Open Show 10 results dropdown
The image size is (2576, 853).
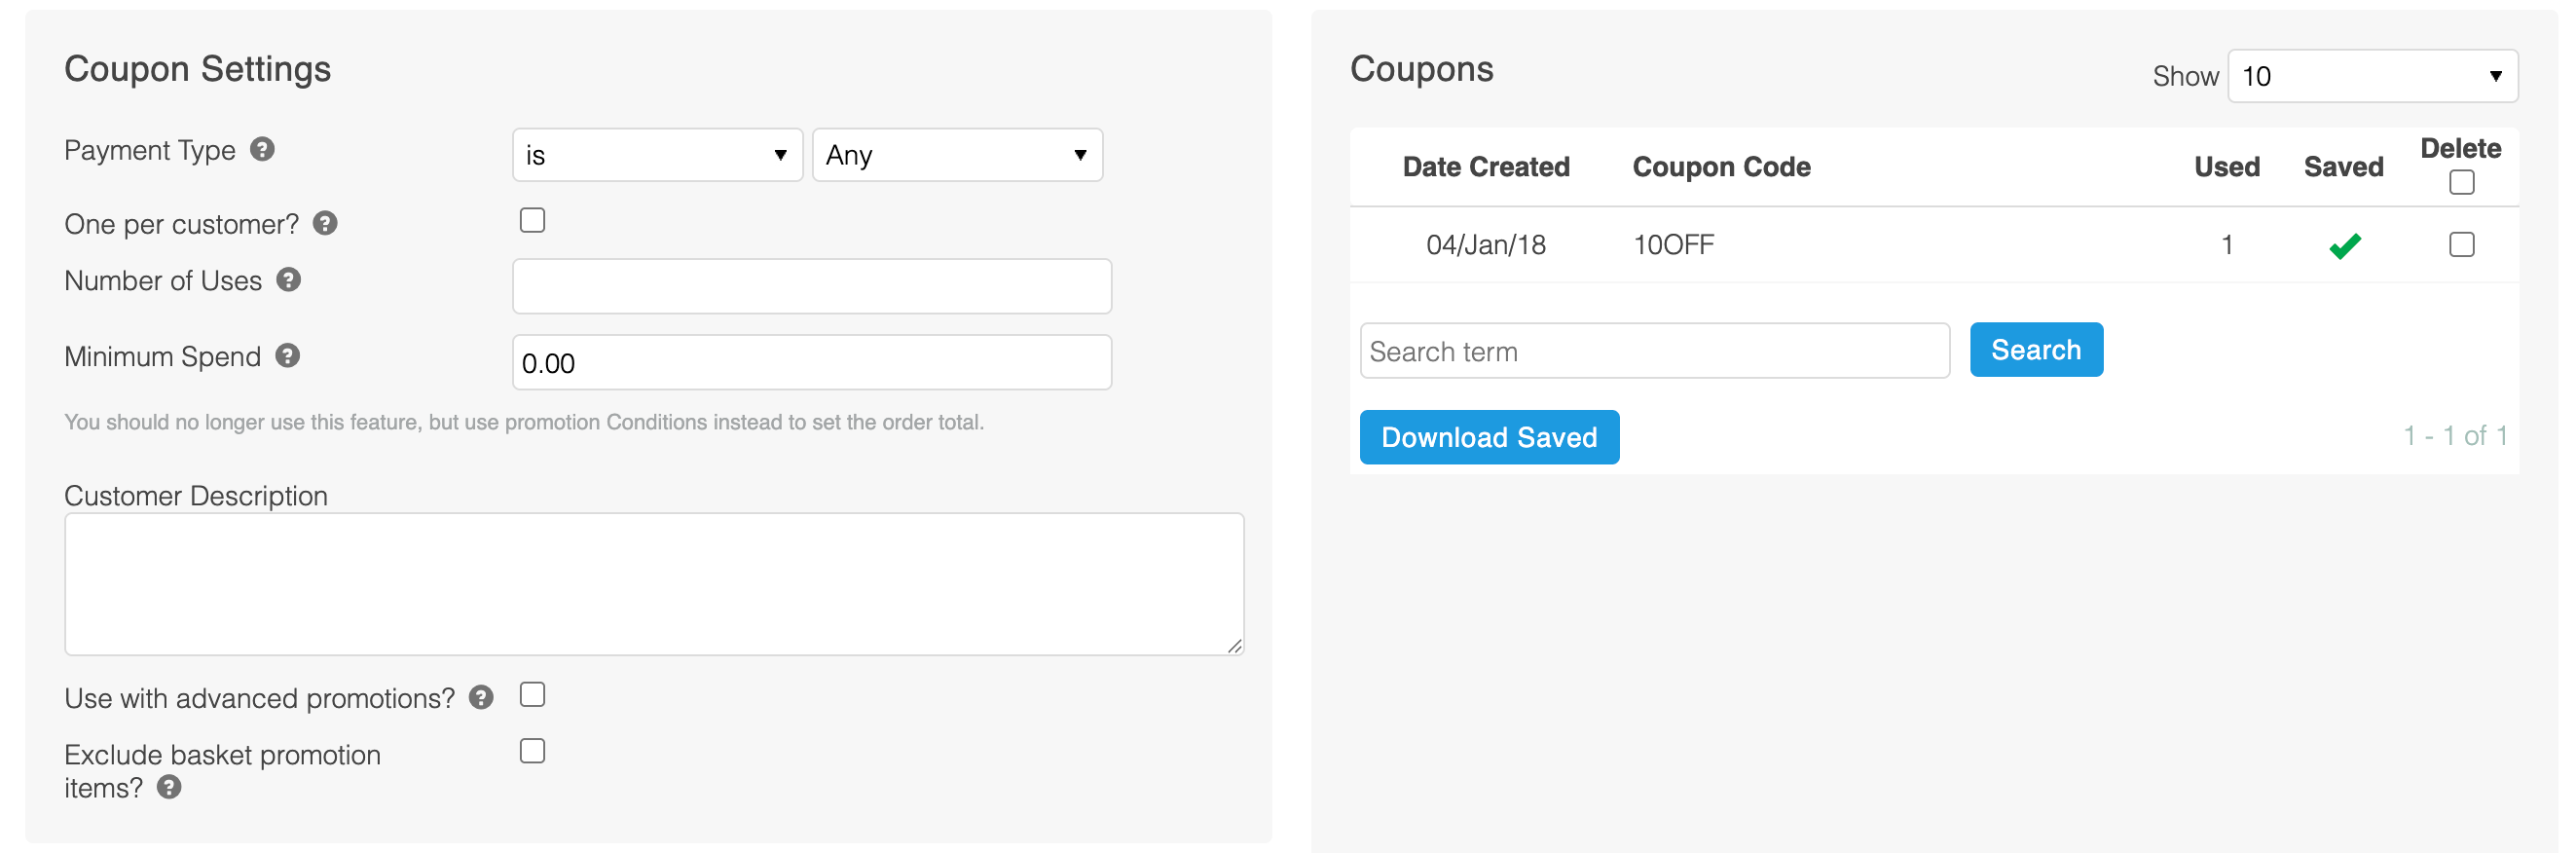click(x=2372, y=76)
